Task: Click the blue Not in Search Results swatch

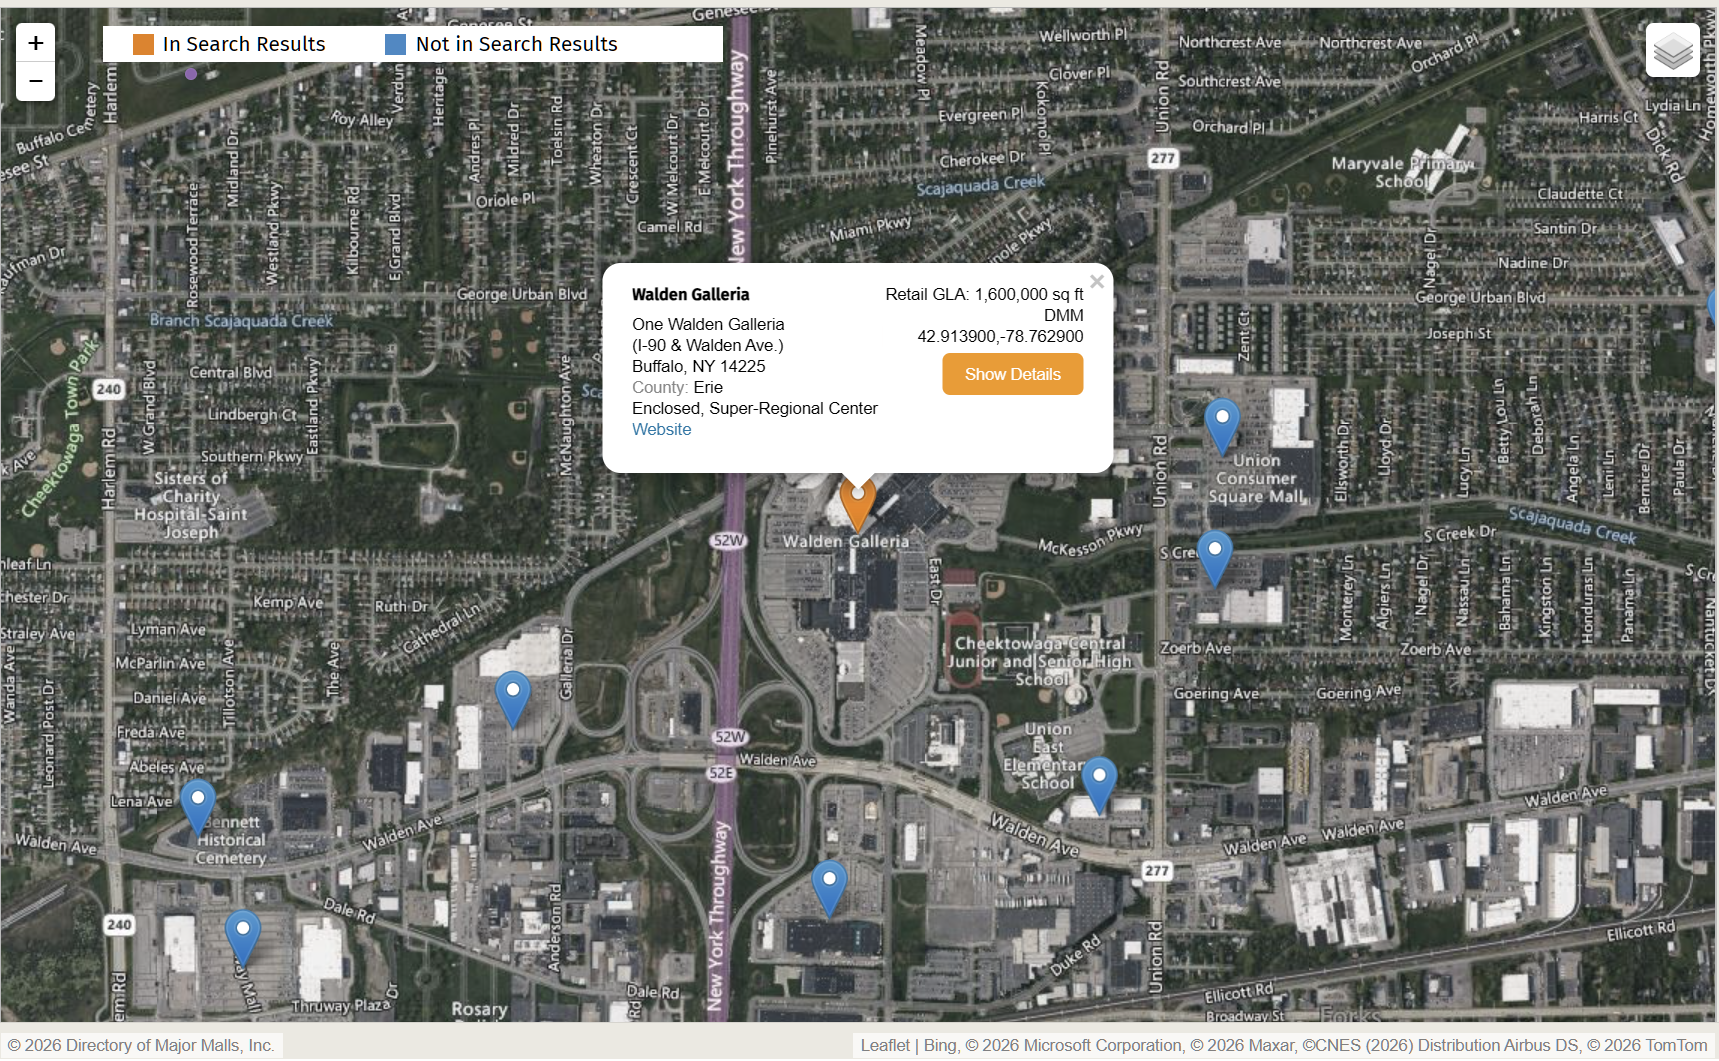Action: pyautogui.click(x=396, y=44)
